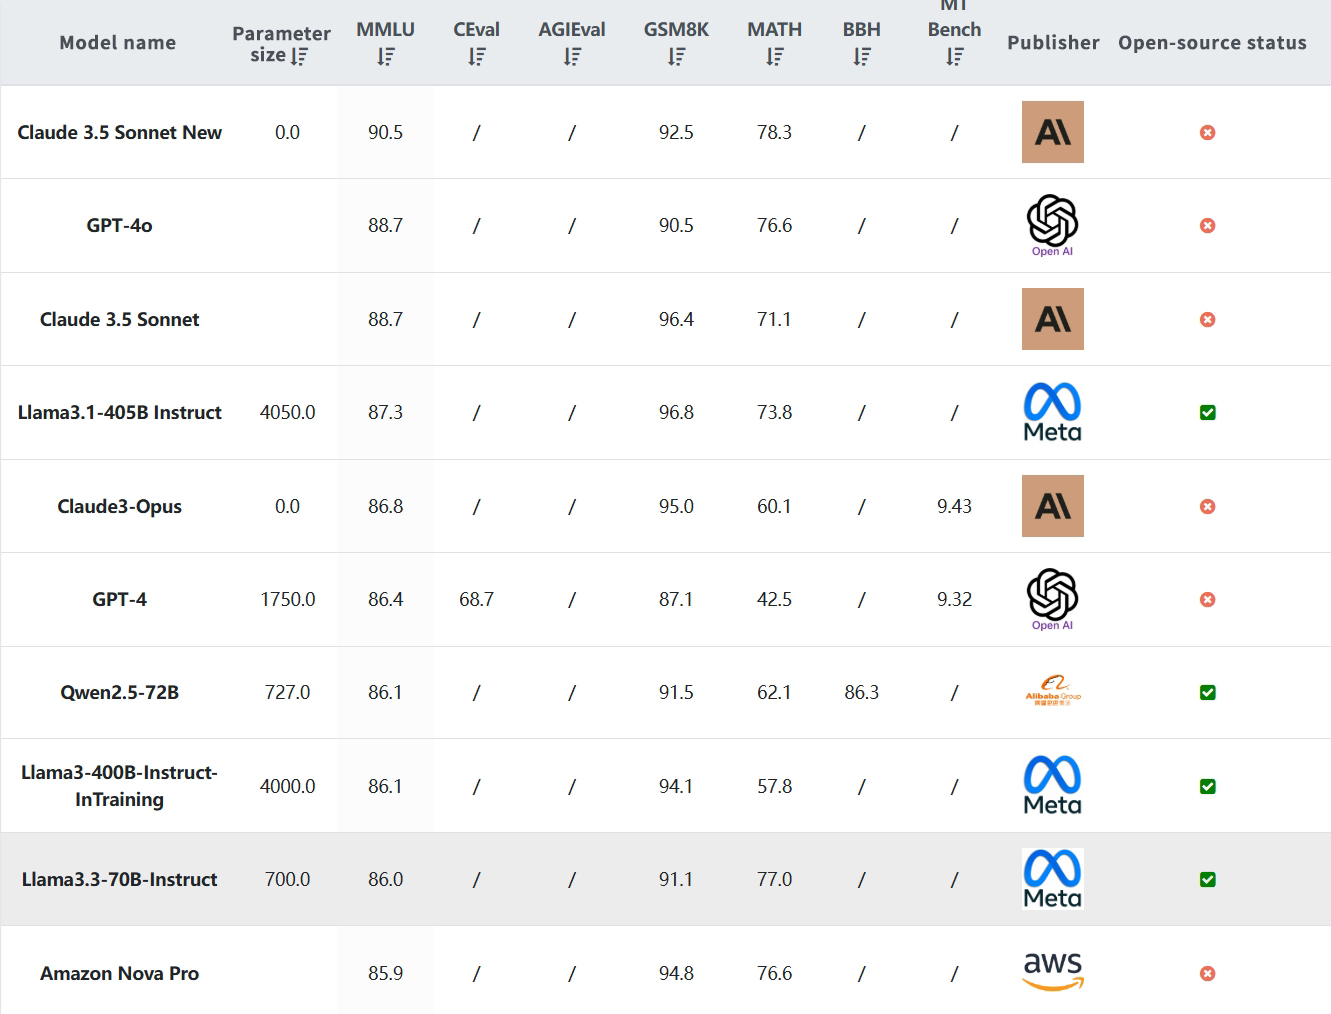Click the BBH sort icon
This screenshot has width=1331, height=1014.
(862, 57)
